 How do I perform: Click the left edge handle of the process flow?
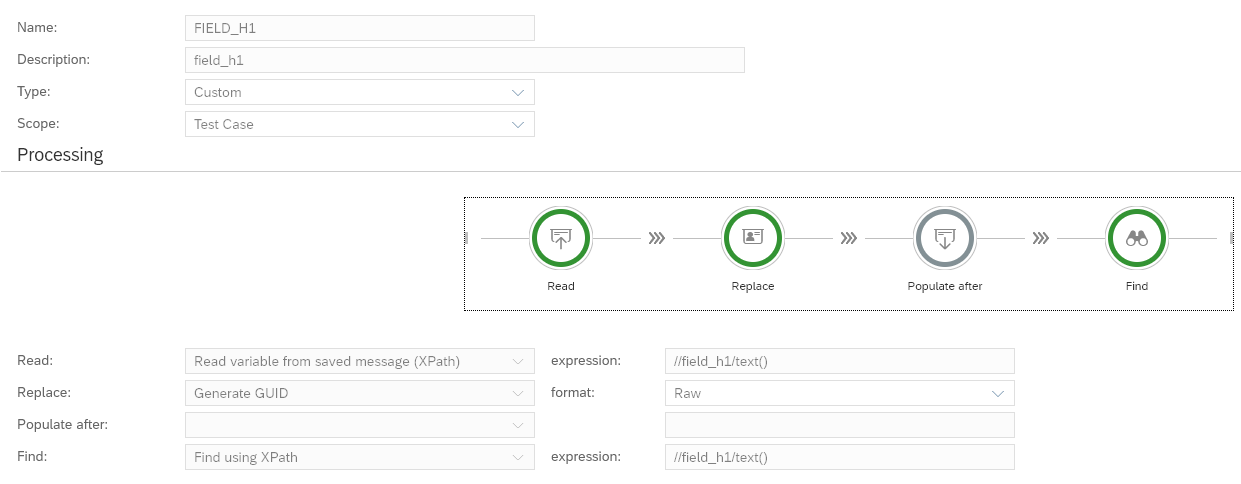[x=466, y=238]
